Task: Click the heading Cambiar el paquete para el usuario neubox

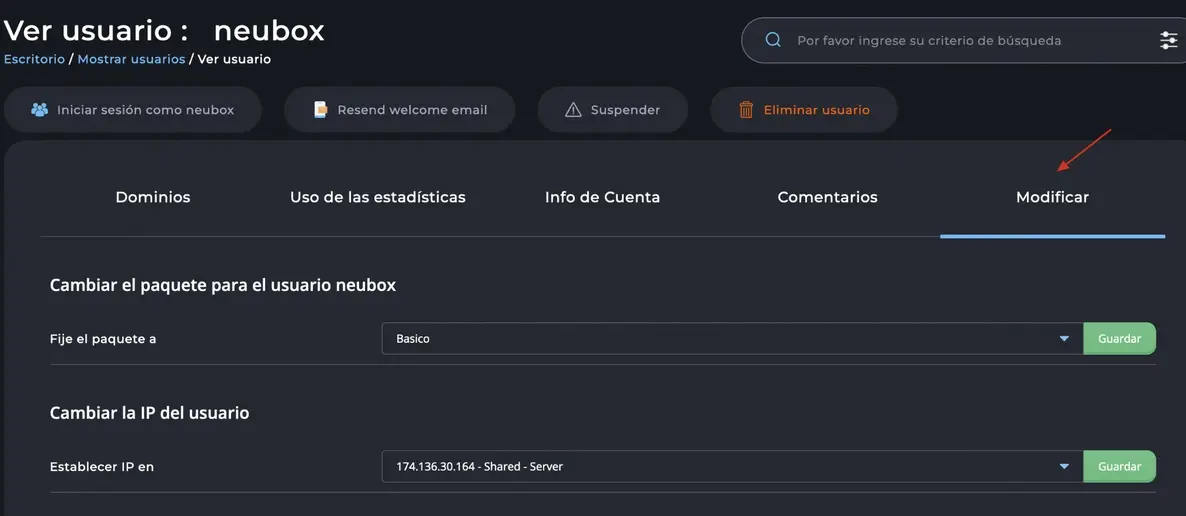Action: (222, 285)
